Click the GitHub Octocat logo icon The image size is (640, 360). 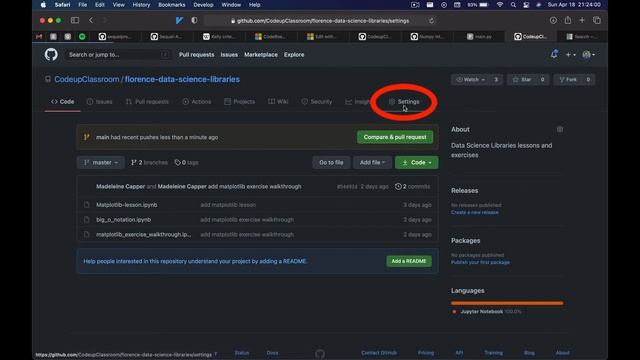tap(51, 54)
